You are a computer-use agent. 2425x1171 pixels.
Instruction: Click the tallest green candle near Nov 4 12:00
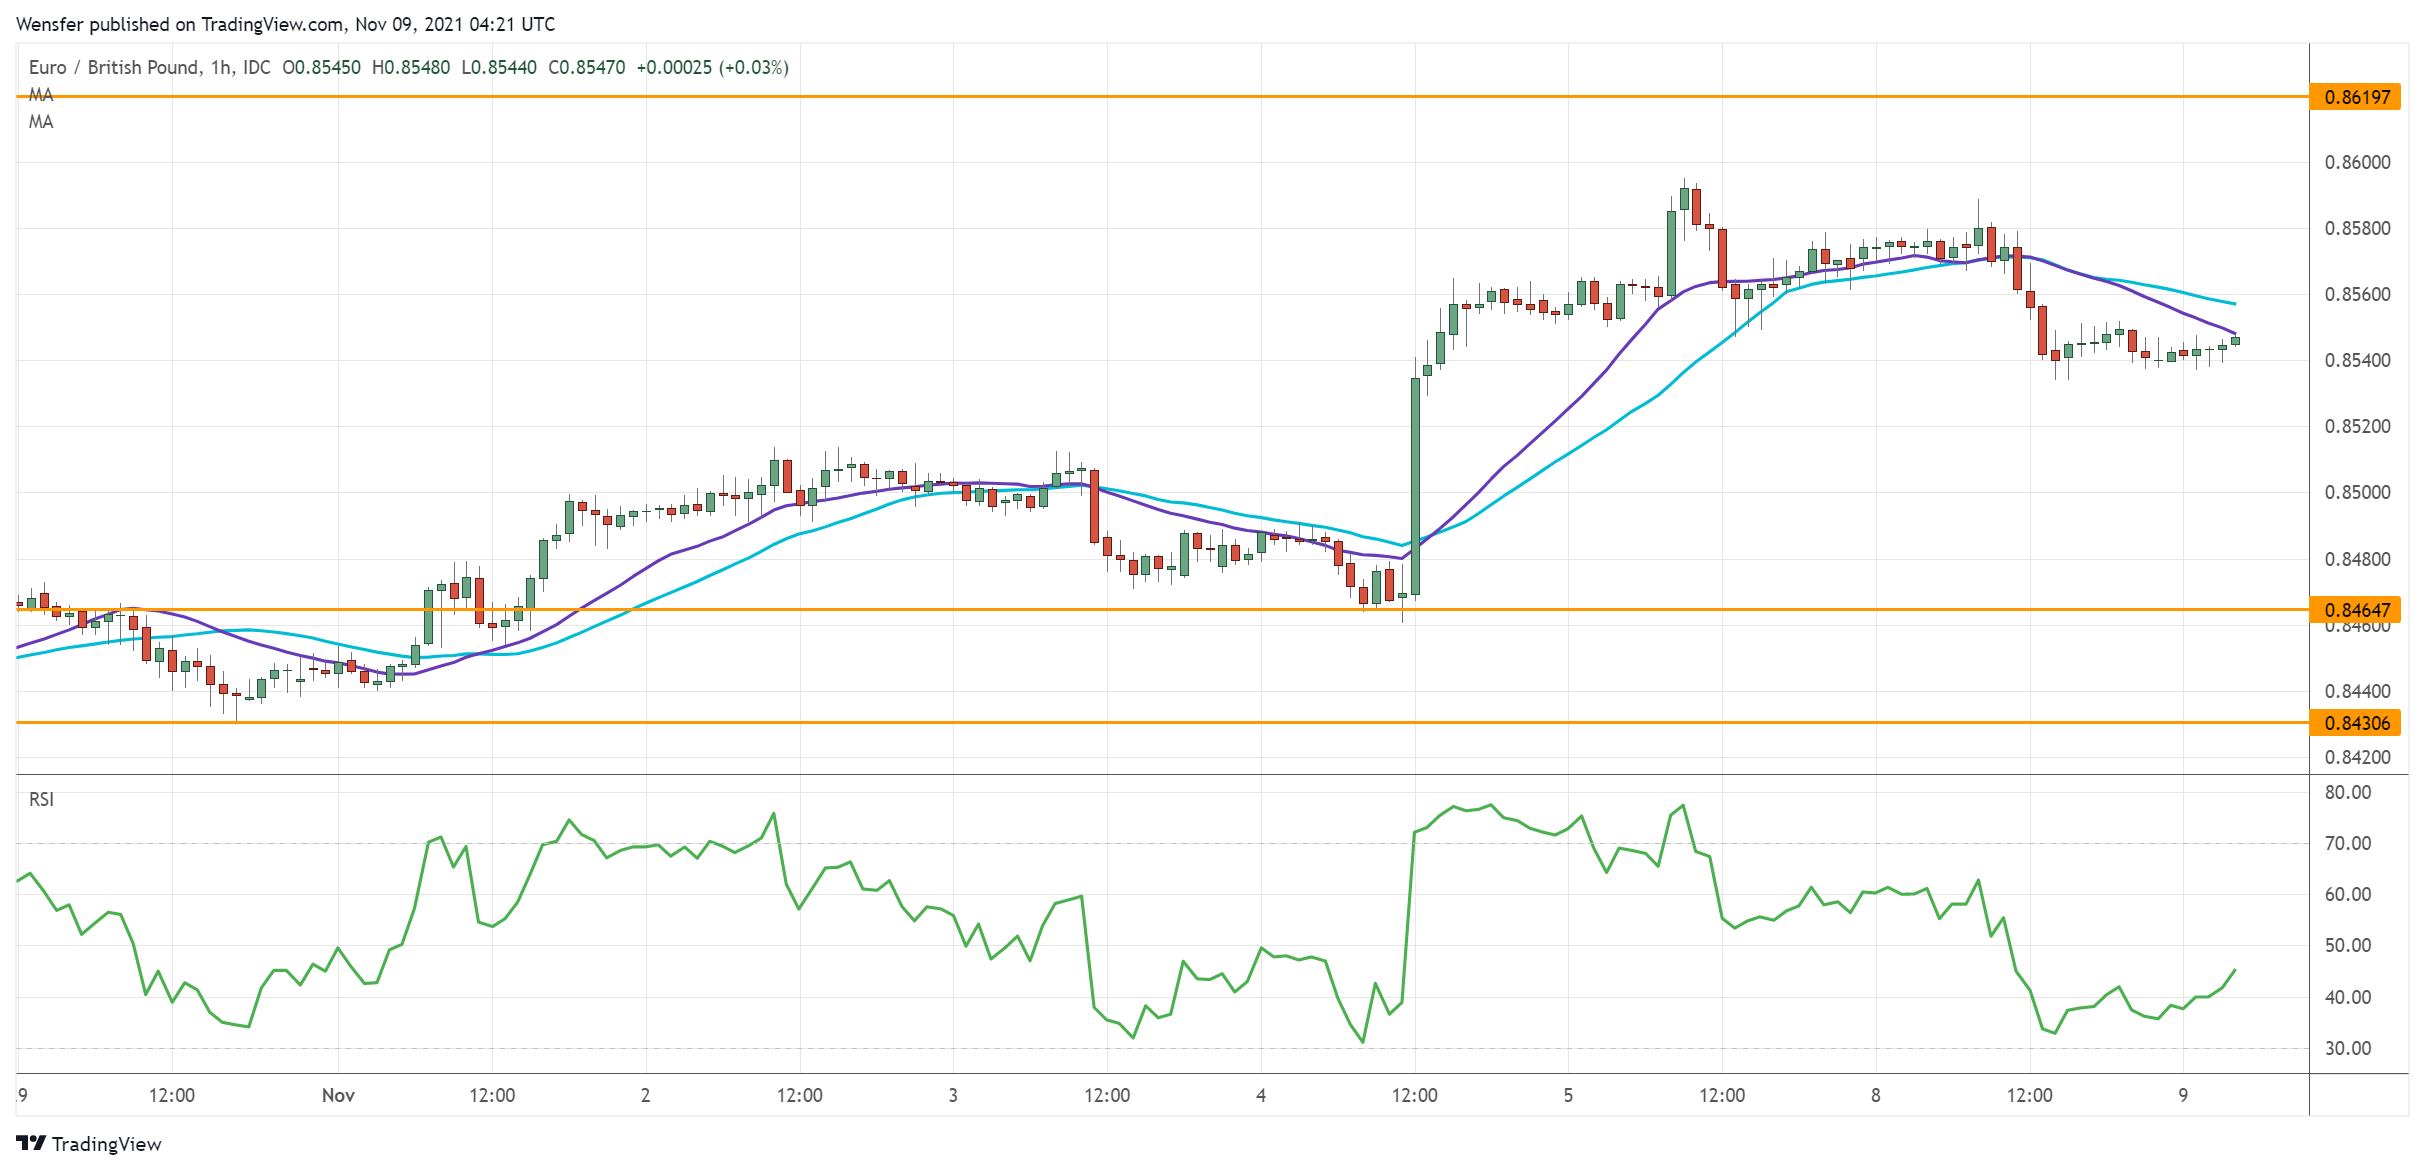coord(1415,486)
